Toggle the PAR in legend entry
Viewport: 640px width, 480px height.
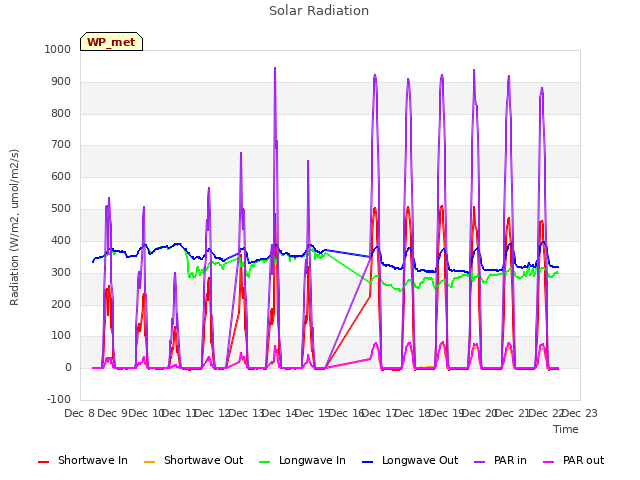(x=500, y=460)
